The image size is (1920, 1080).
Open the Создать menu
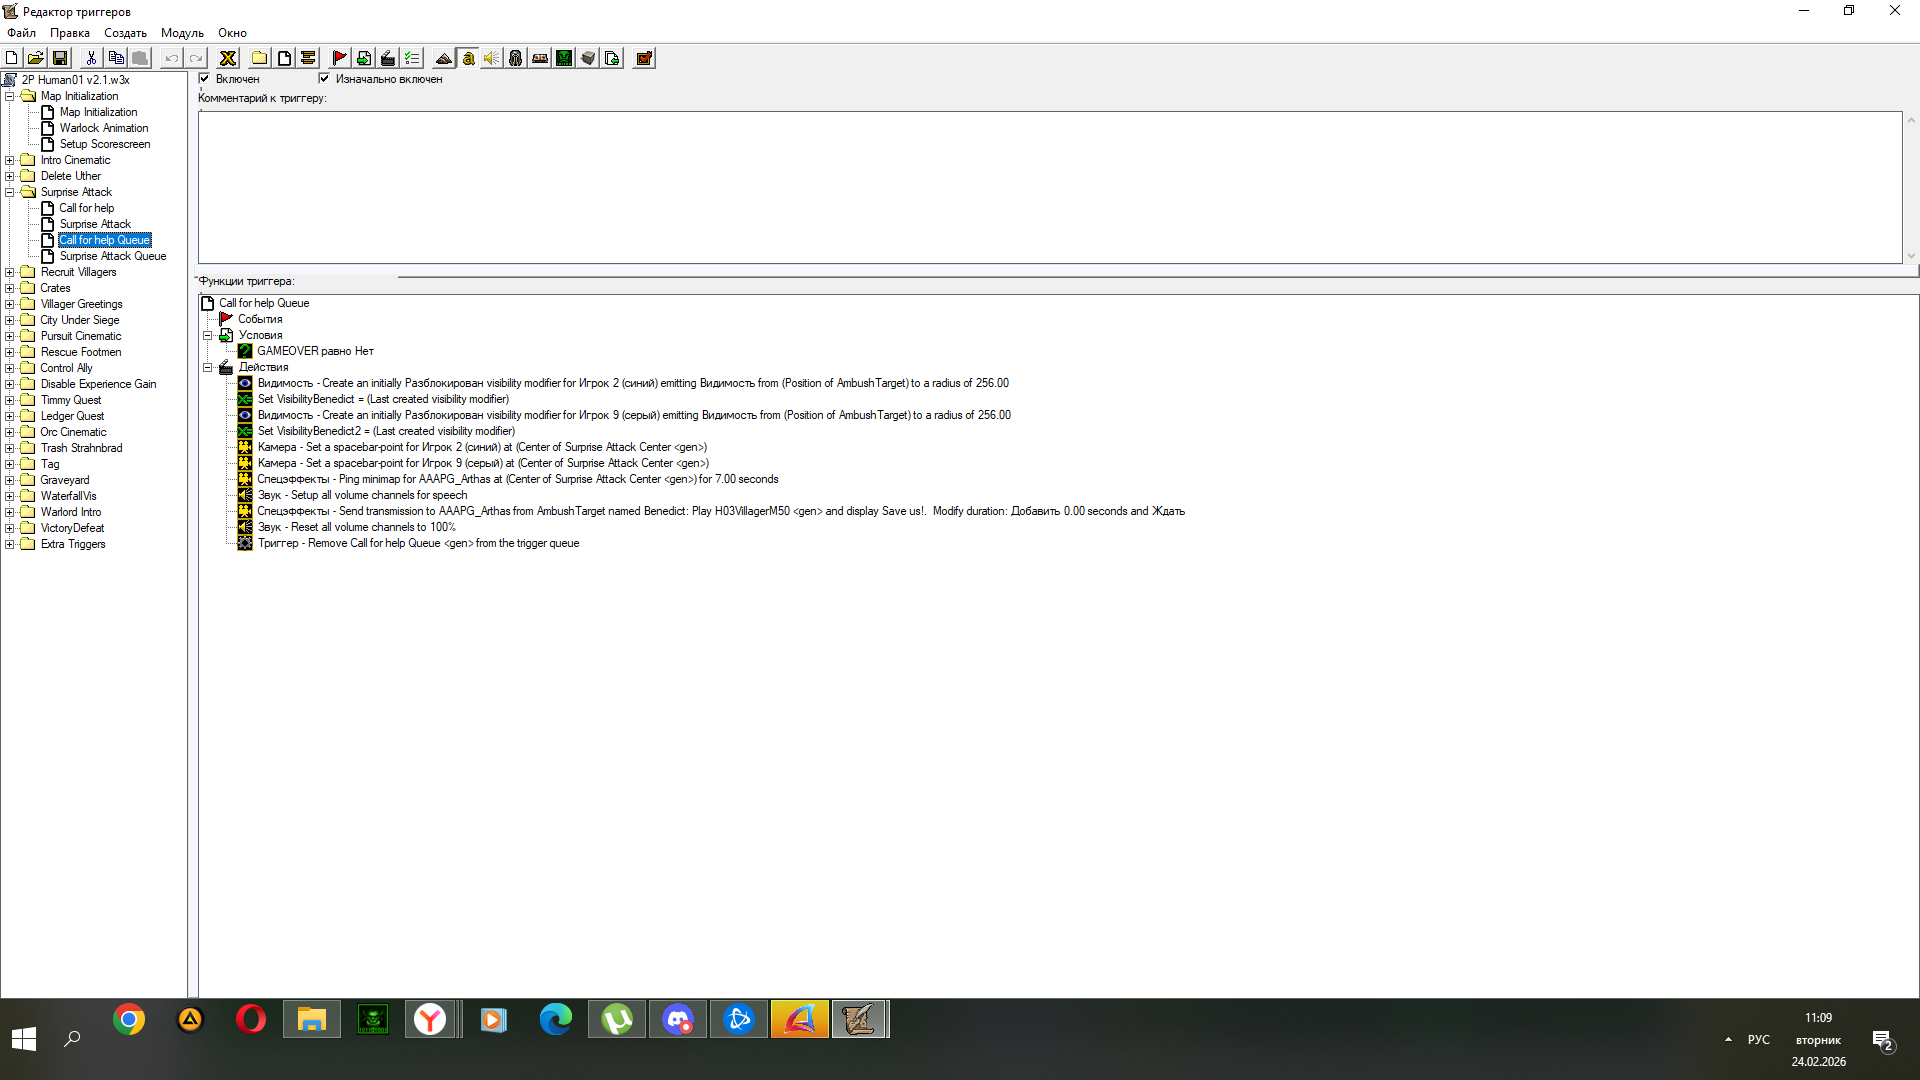point(125,33)
